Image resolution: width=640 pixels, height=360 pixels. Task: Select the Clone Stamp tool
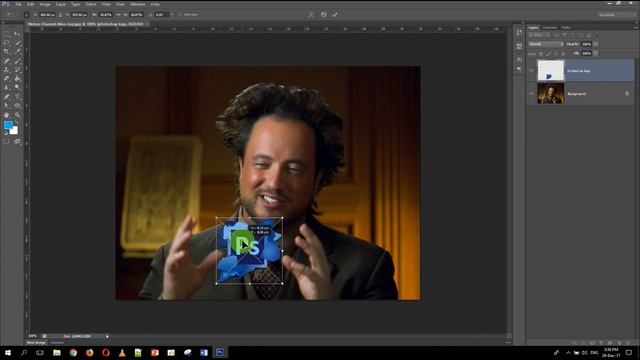7,70
